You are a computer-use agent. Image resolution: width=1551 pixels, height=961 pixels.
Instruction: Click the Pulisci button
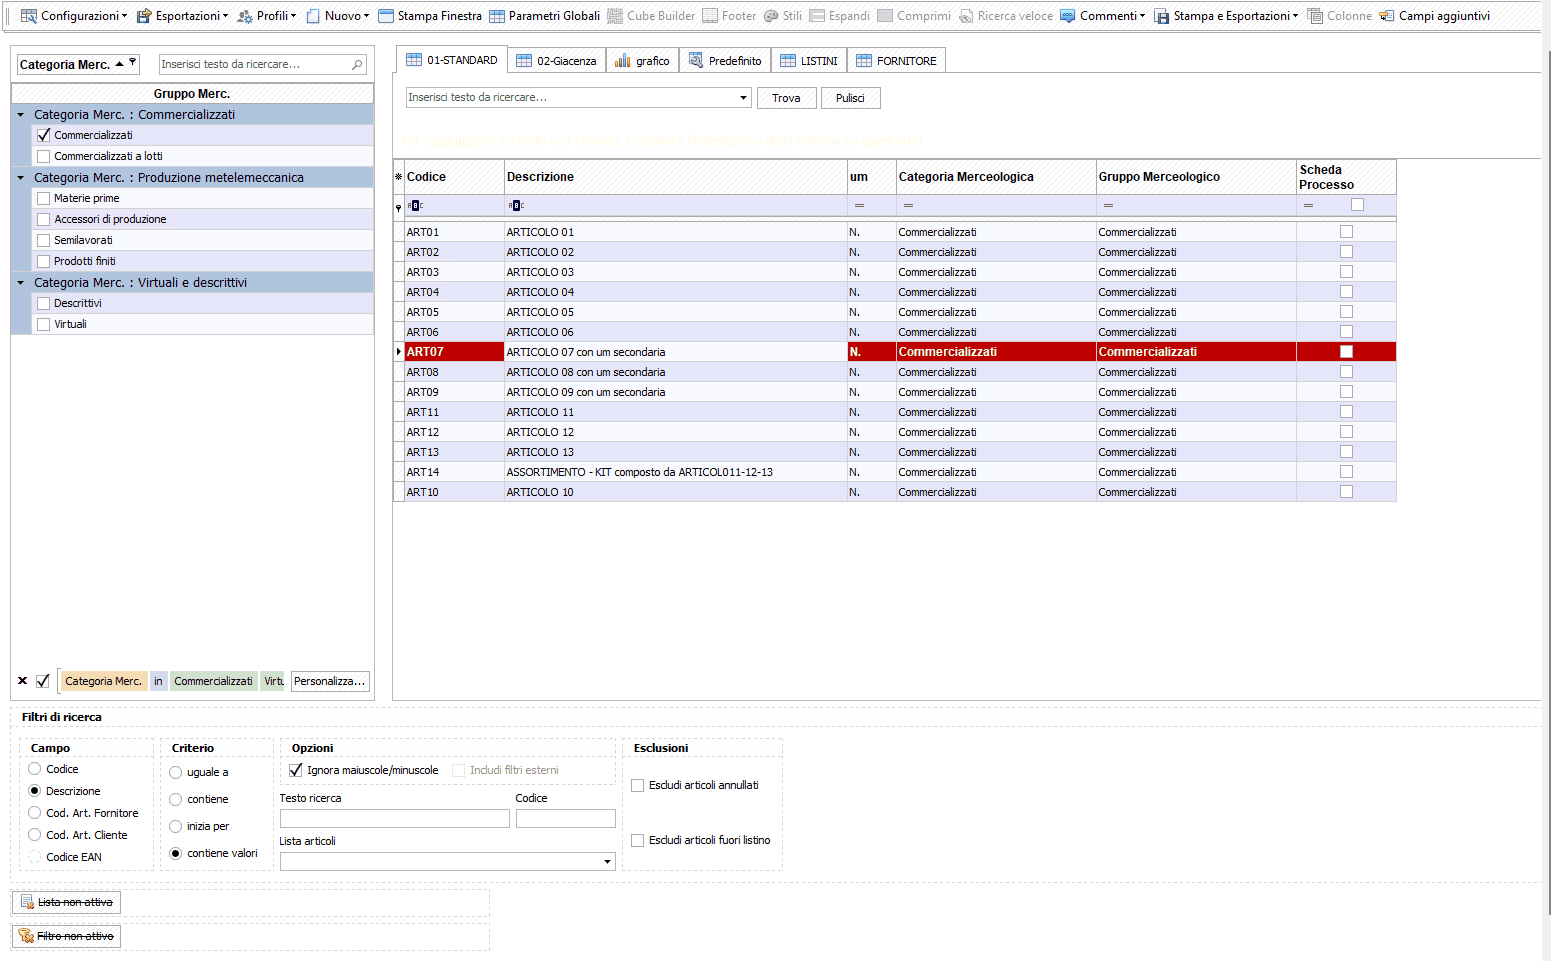850,98
